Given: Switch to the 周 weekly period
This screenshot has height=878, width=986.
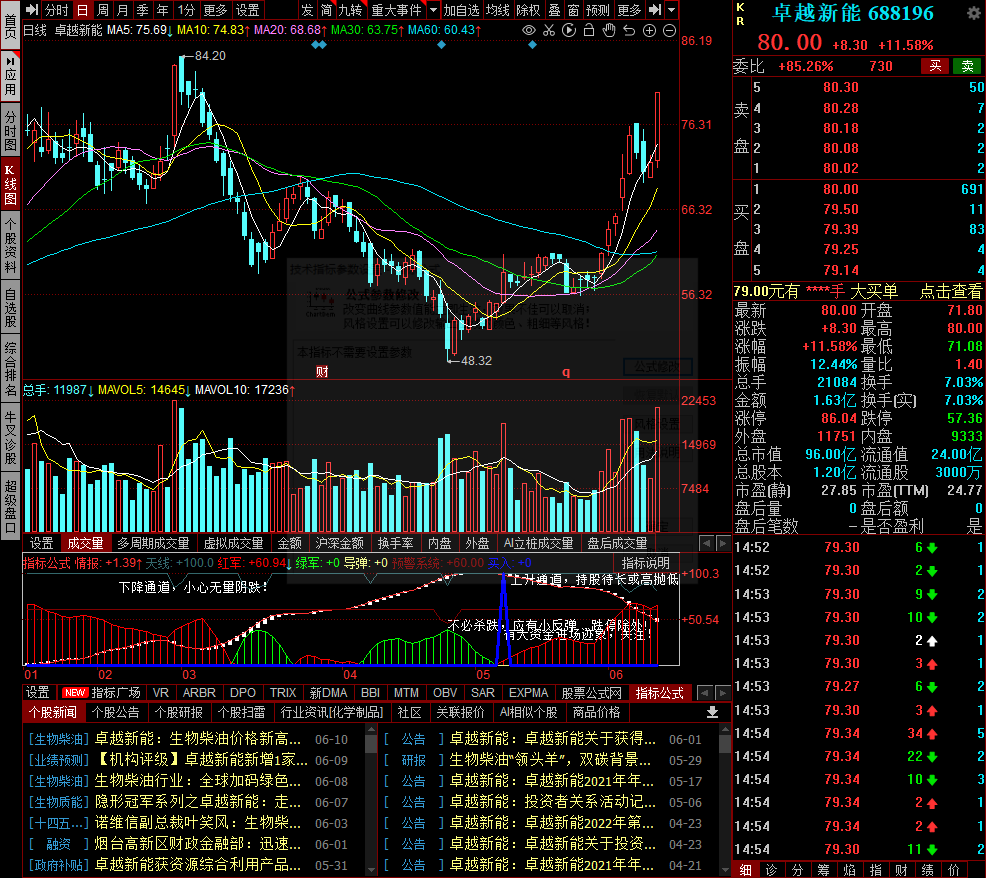Looking at the screenshot, I should pyautogui.click(x=102, y=9).
